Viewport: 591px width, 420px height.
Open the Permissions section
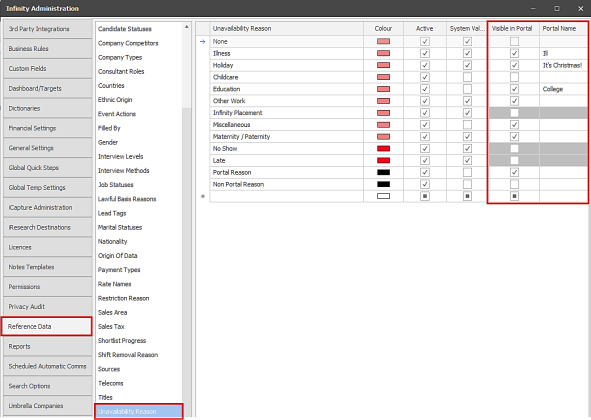47,287
